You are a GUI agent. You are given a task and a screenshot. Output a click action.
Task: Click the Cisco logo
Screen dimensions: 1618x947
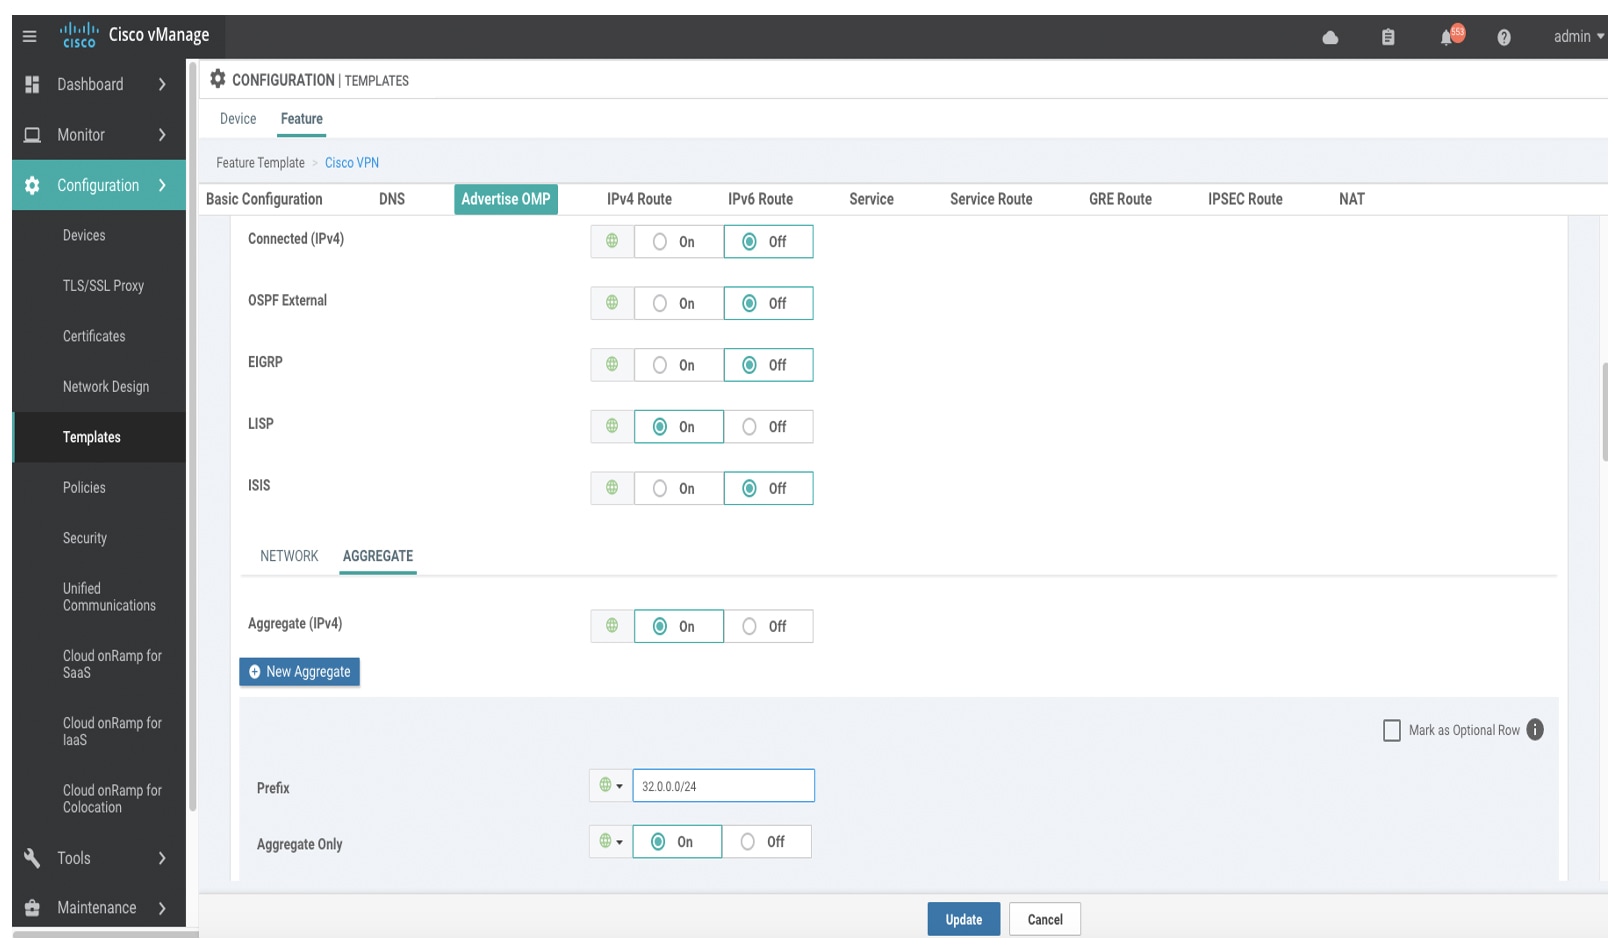click(79, 35)
